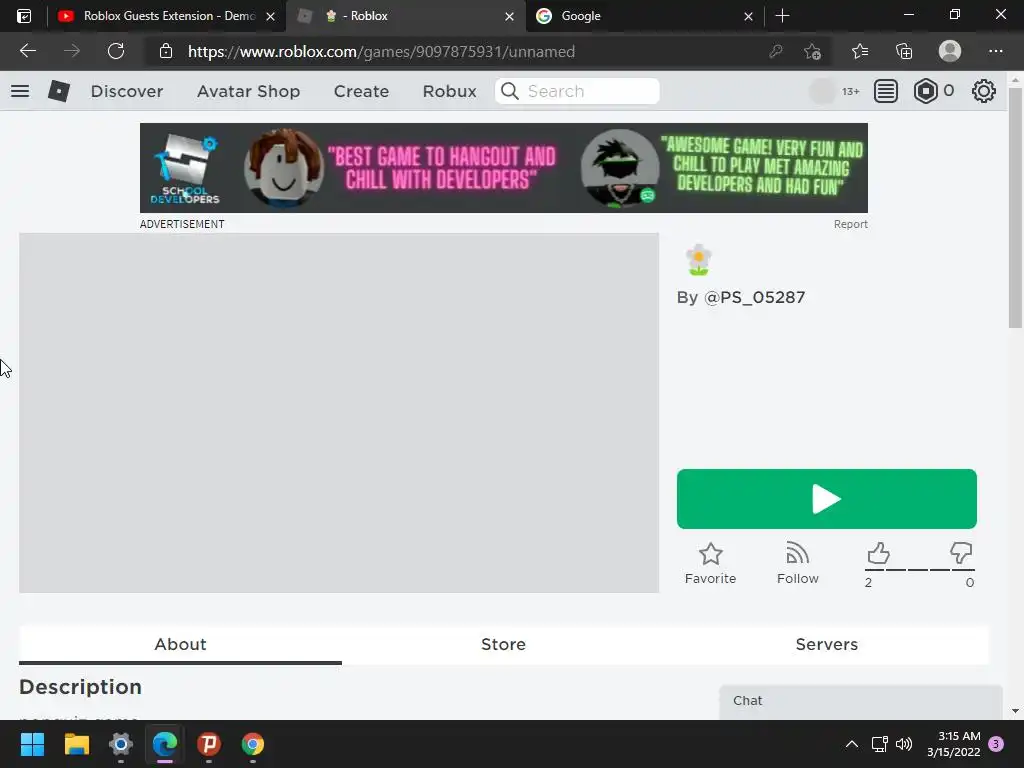Give the game a thumbs up

(878, 554)
